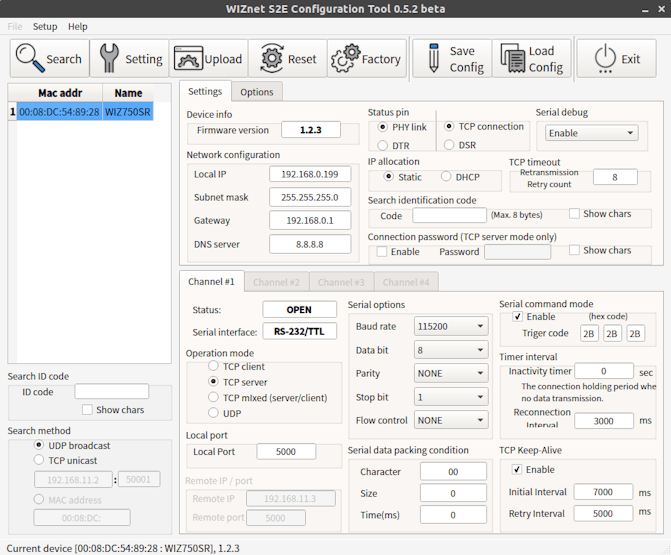Click the Save Config pencil icon
Image resolution: width=671 pixels, height=555 pixels.
point(433,58)
